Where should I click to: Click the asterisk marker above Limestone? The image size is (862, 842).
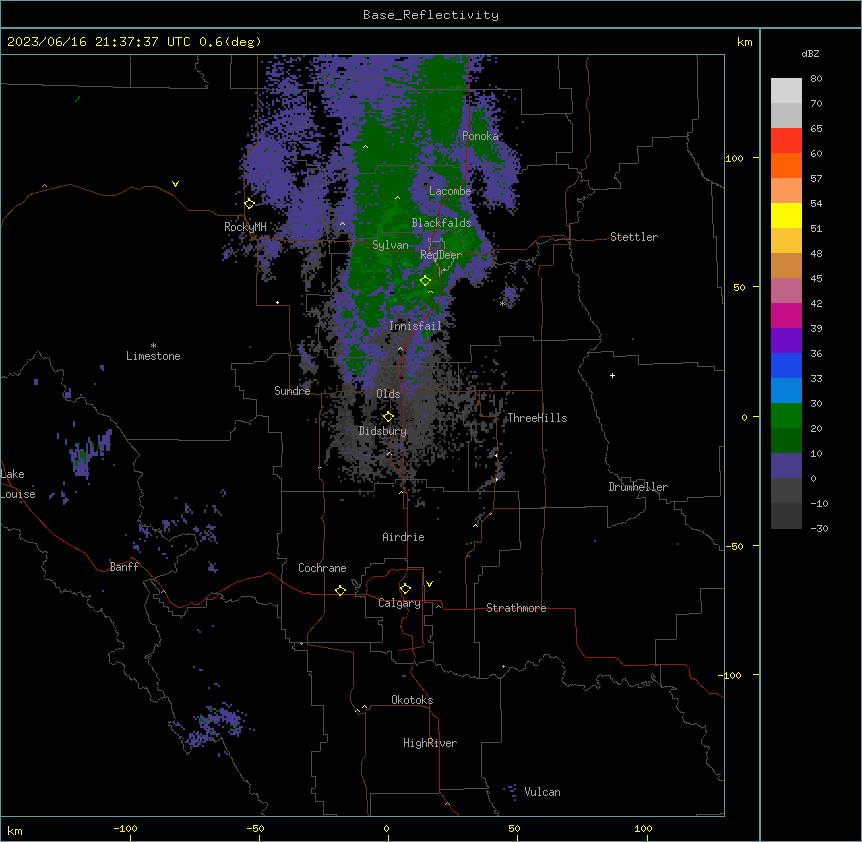(153, 346)
